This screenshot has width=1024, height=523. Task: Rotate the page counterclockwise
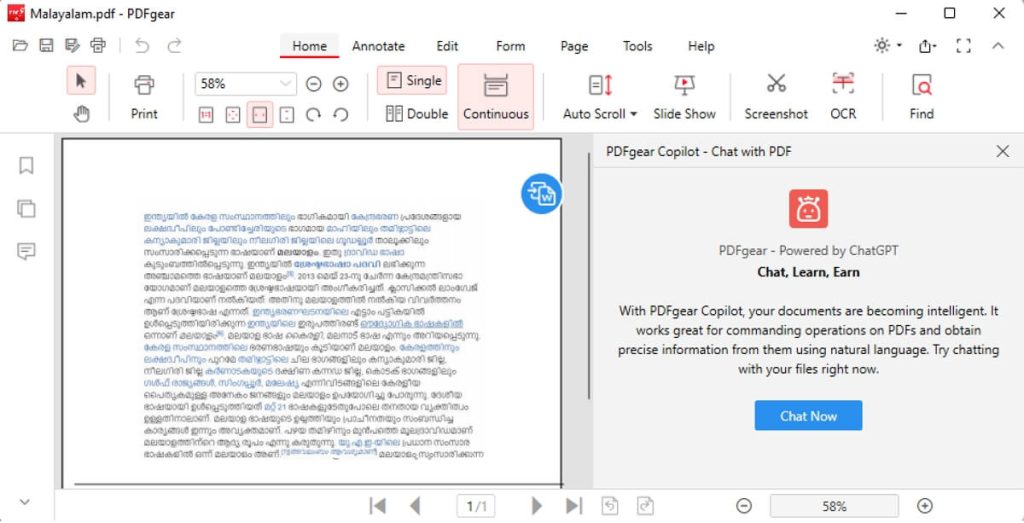[x=340, y=115]
